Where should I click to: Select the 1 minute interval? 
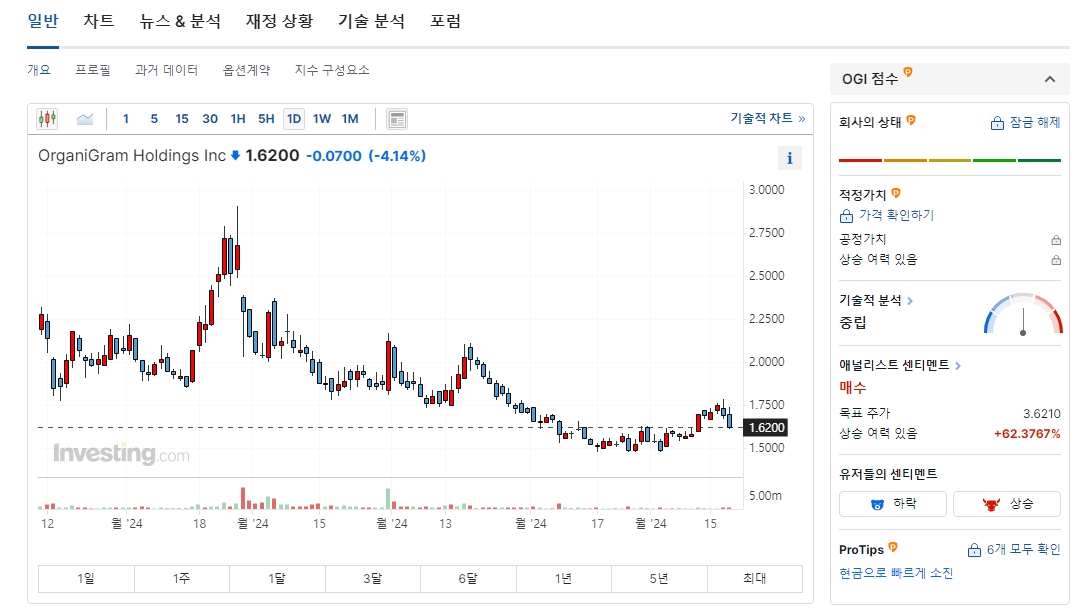pyautogui.click(x=126, y=119)
